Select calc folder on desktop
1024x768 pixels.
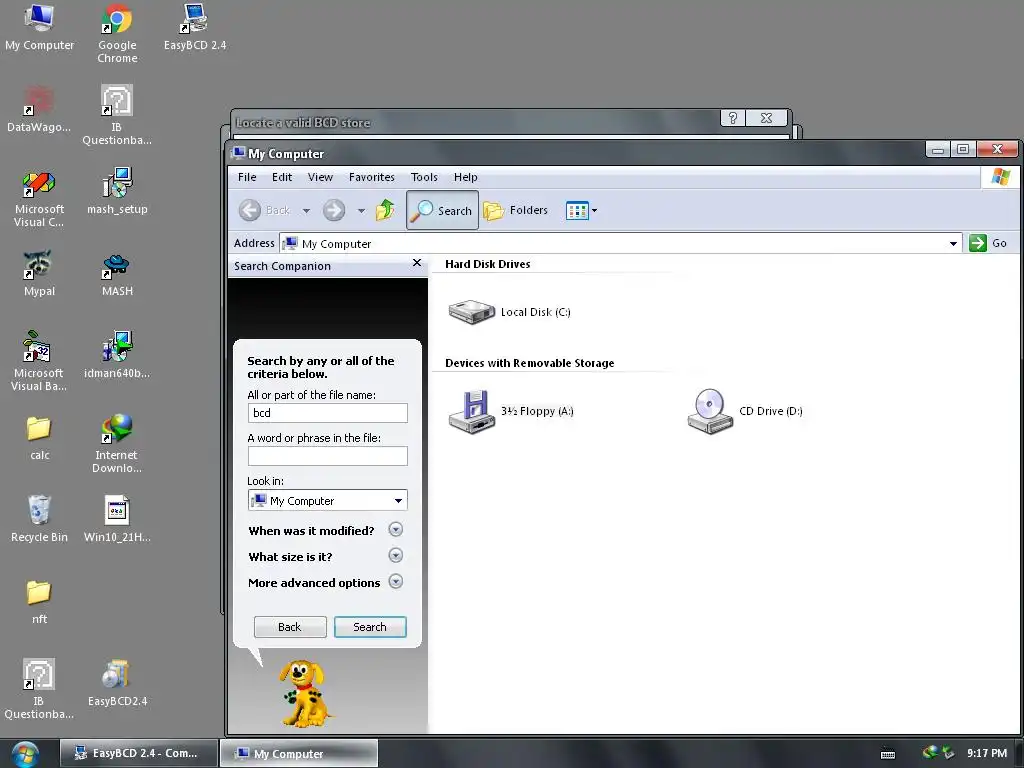click(x=39, y=438)
